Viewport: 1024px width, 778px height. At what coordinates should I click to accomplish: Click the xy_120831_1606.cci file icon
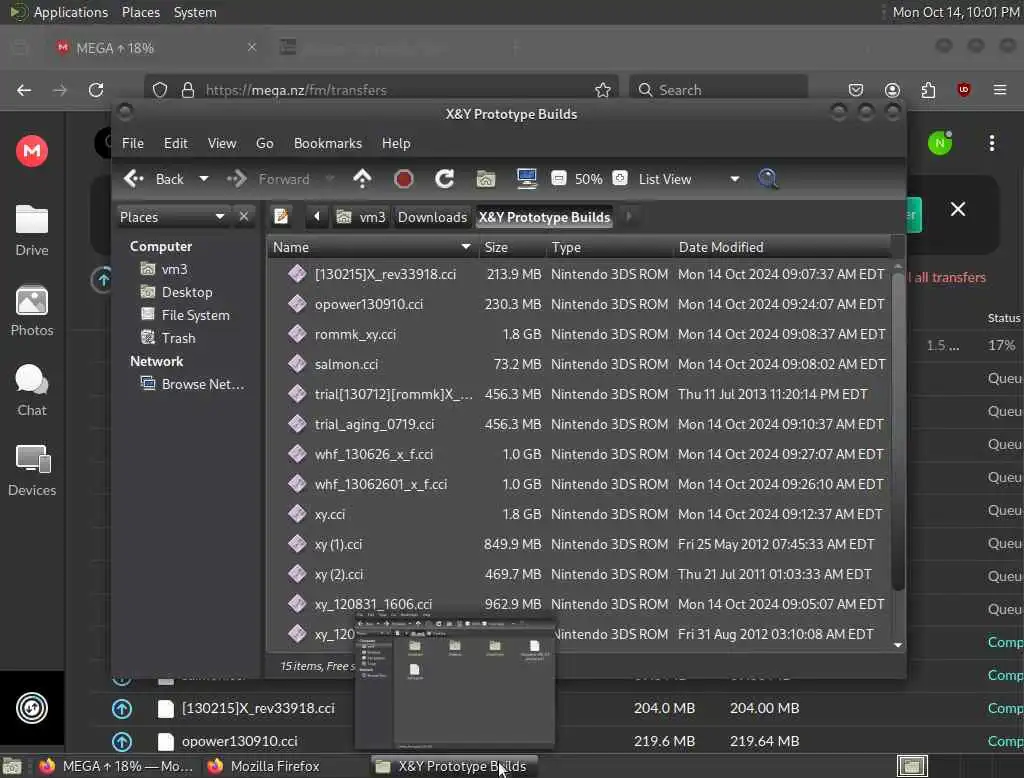pos(297,604)
